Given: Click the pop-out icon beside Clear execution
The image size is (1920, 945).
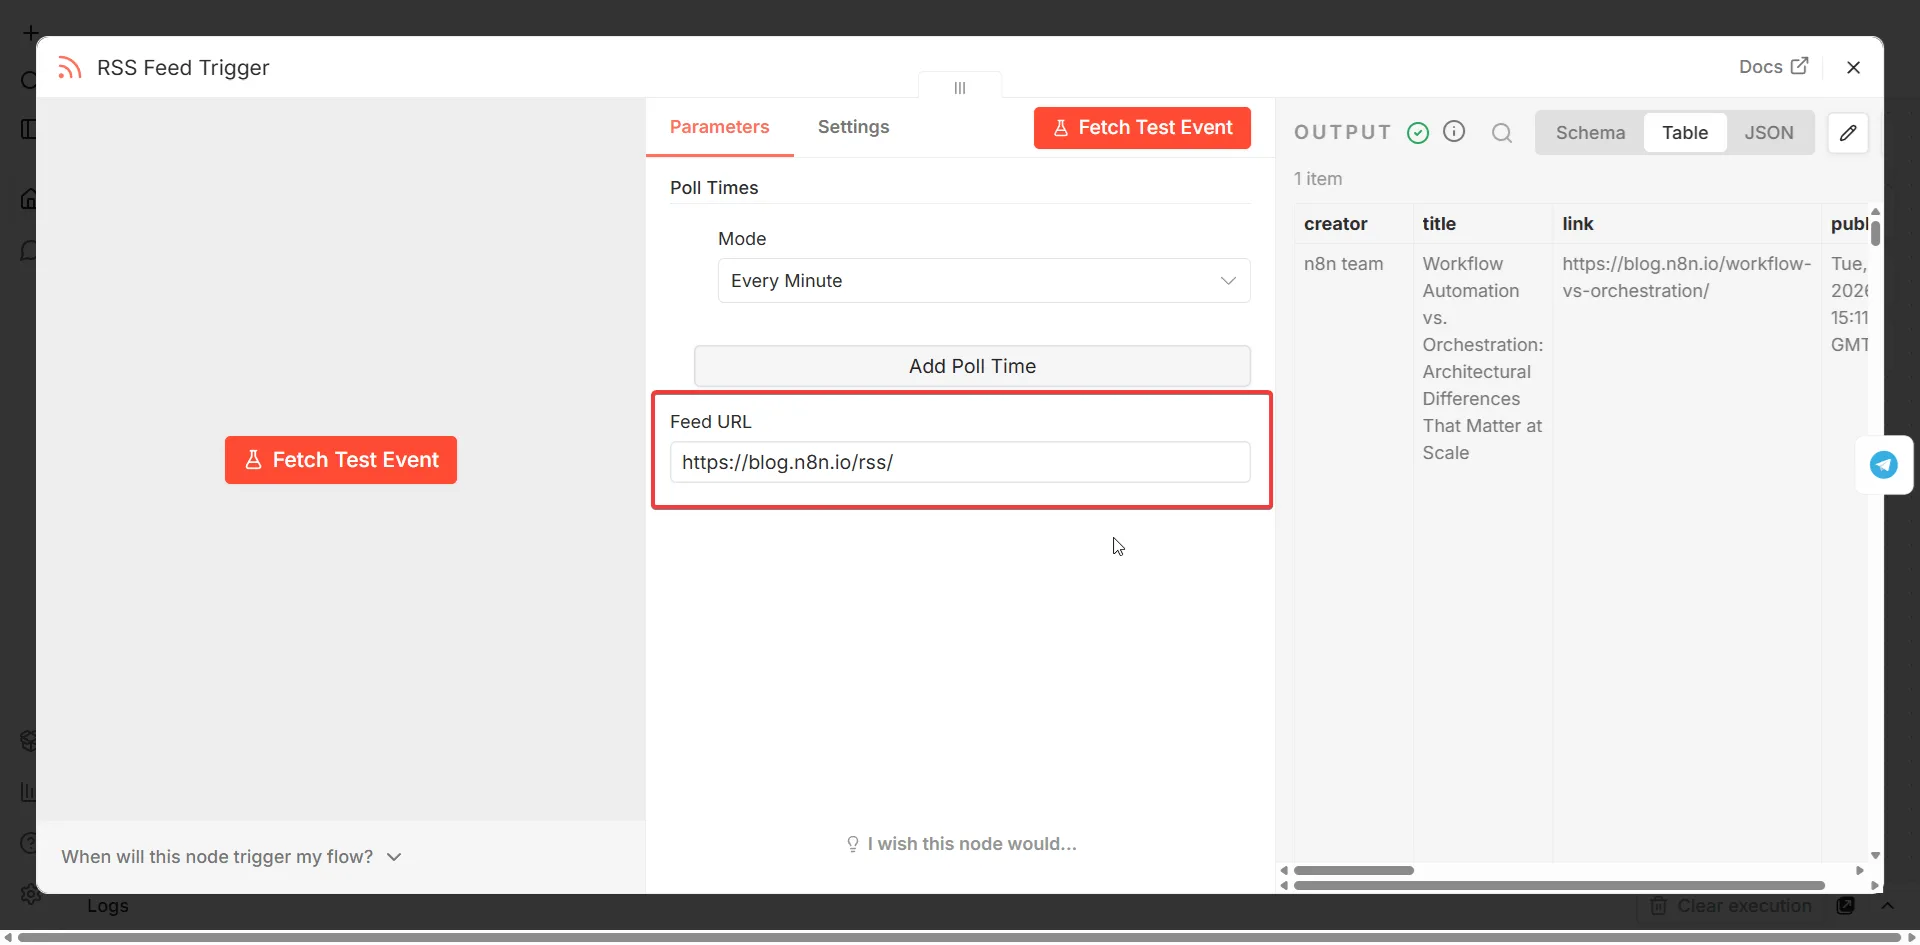Looking at the screenshot, I should (1846, 906).
